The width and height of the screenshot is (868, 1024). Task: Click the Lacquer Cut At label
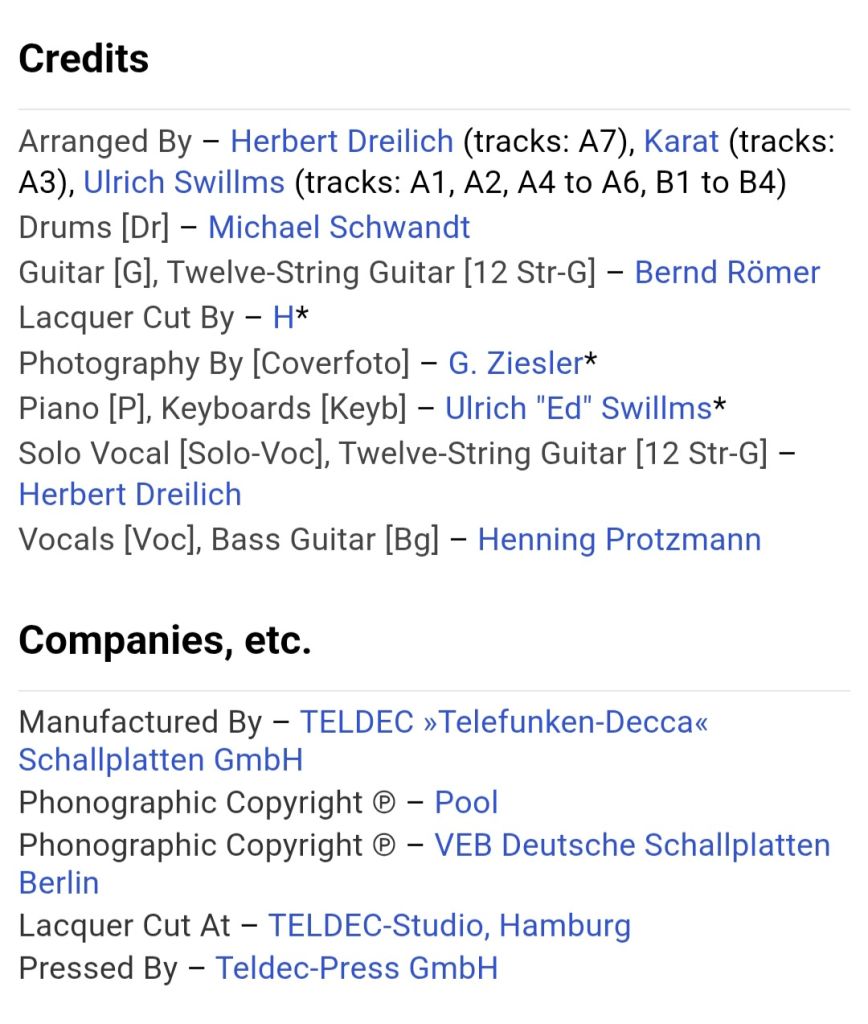(x=124, y=926)
